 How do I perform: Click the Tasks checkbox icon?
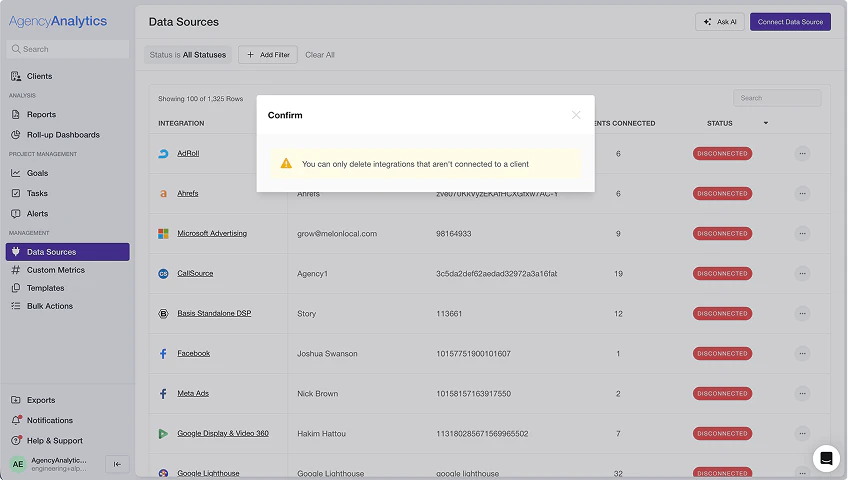pyautogui.click(x=16, y=193)
